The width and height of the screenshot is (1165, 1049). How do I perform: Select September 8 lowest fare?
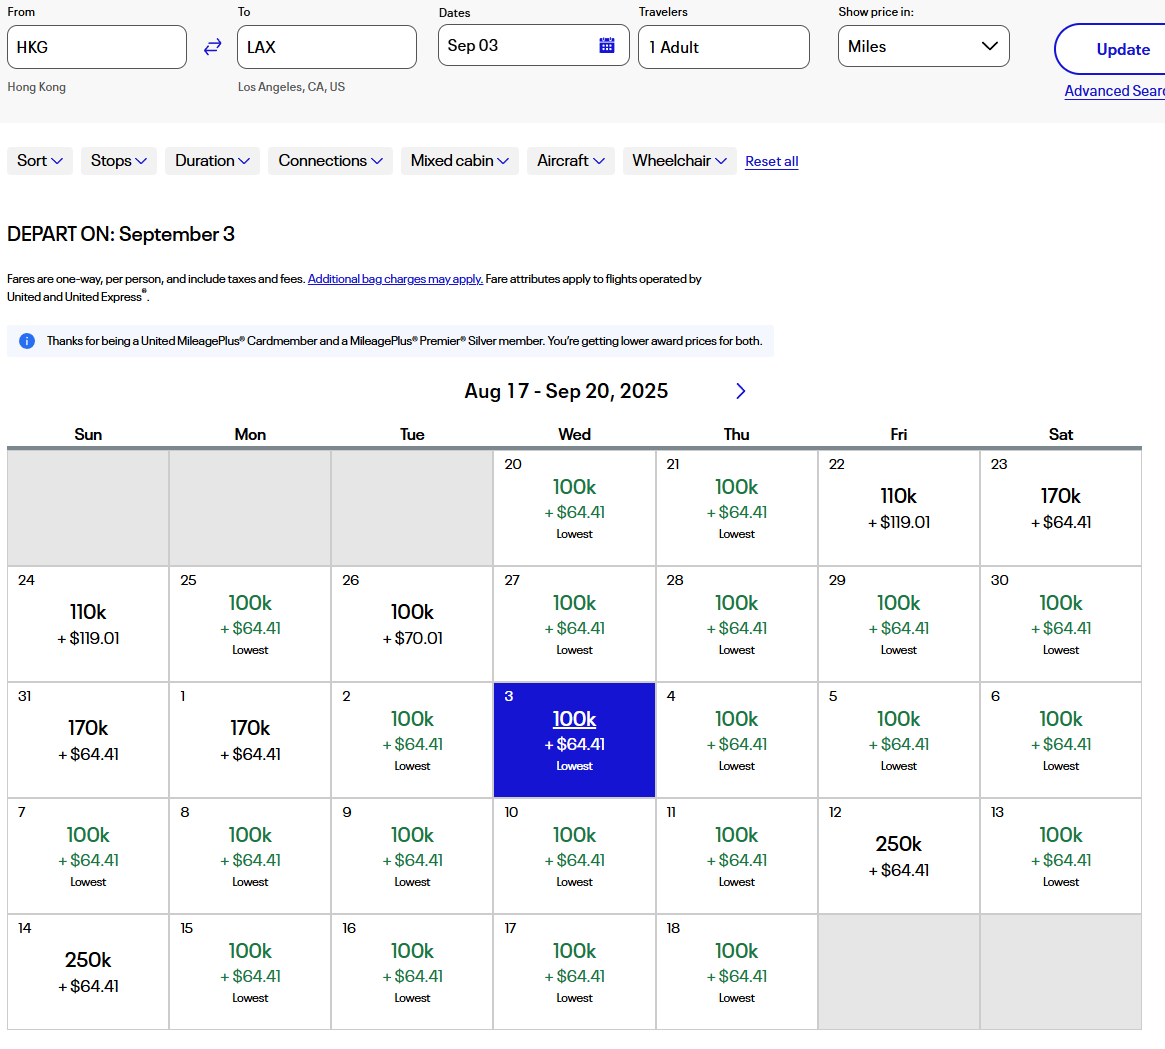(x=250, y=856)
